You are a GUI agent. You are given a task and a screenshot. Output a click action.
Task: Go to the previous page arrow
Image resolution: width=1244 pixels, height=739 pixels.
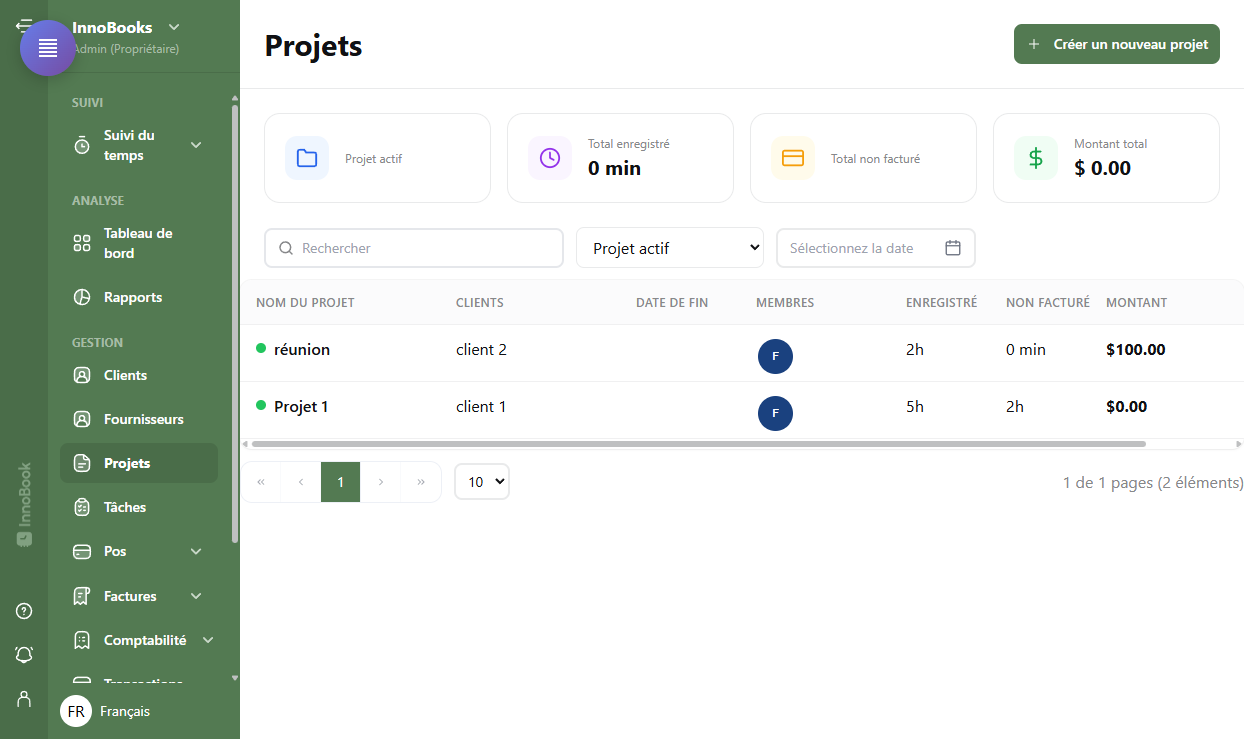point(300,482)
